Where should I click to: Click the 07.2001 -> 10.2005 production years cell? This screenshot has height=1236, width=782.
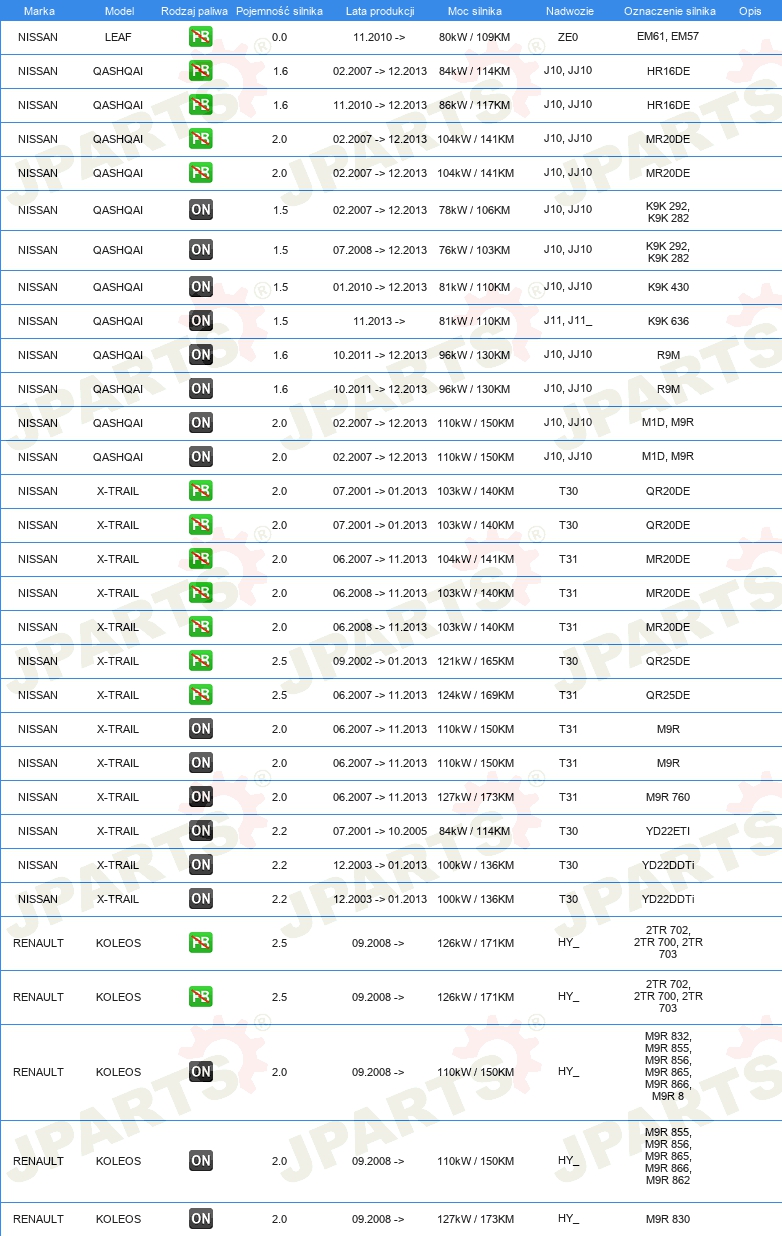380,831
